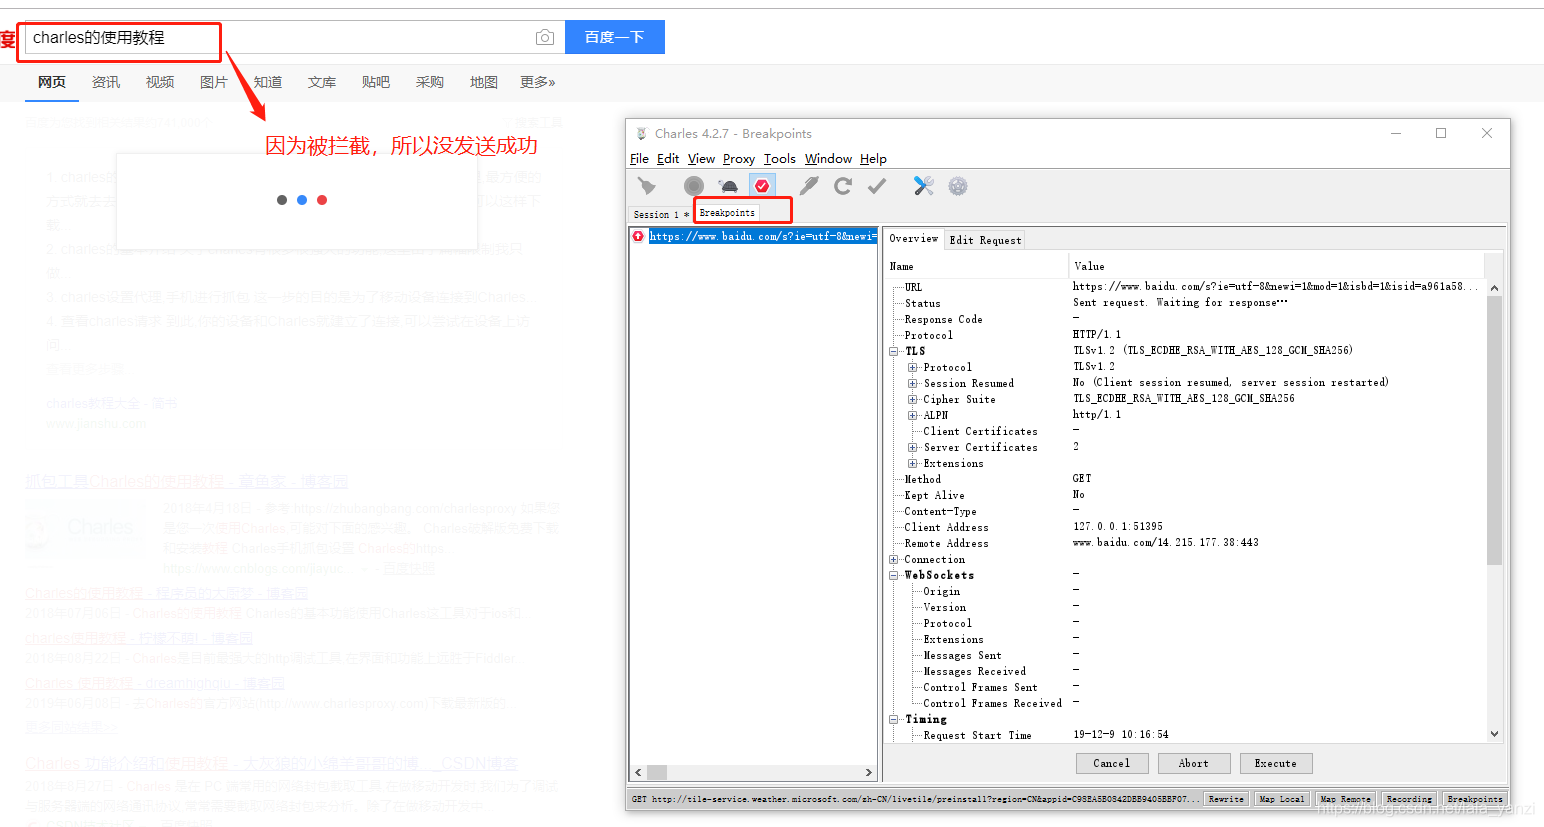Click the horizontal scrollbar right arrow in request list

[x=869, y=772]
